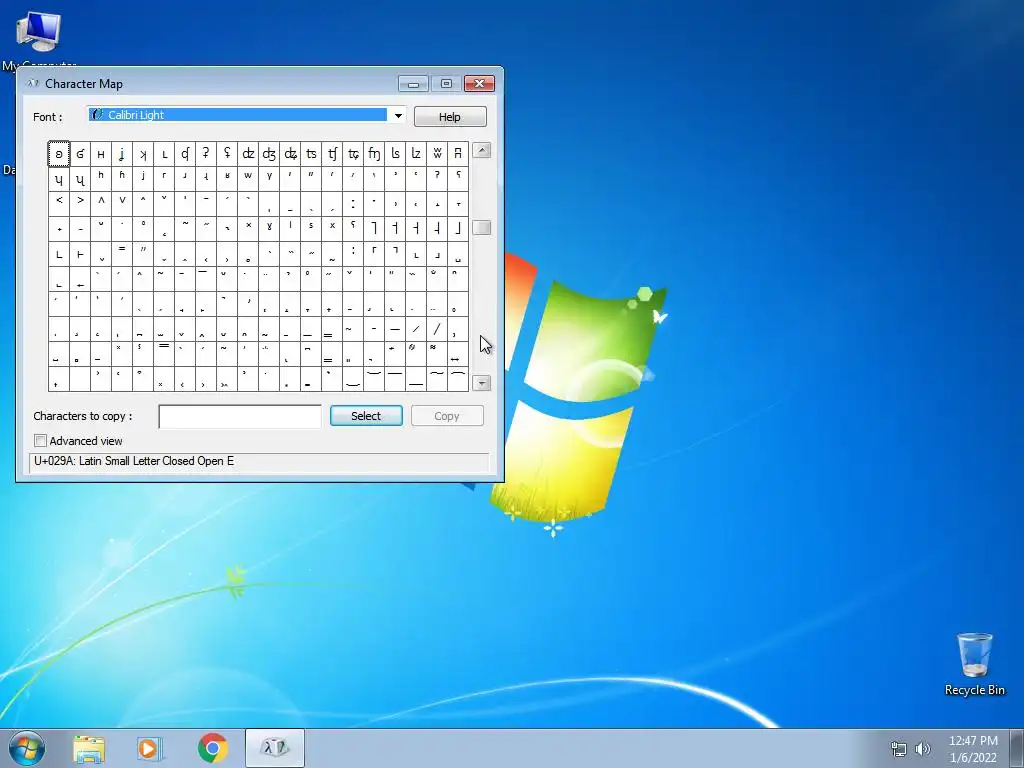1024x768 pixels.
Task: Open the taskbar clock showing 12:47 PM
Action: (x=973, y=749)
